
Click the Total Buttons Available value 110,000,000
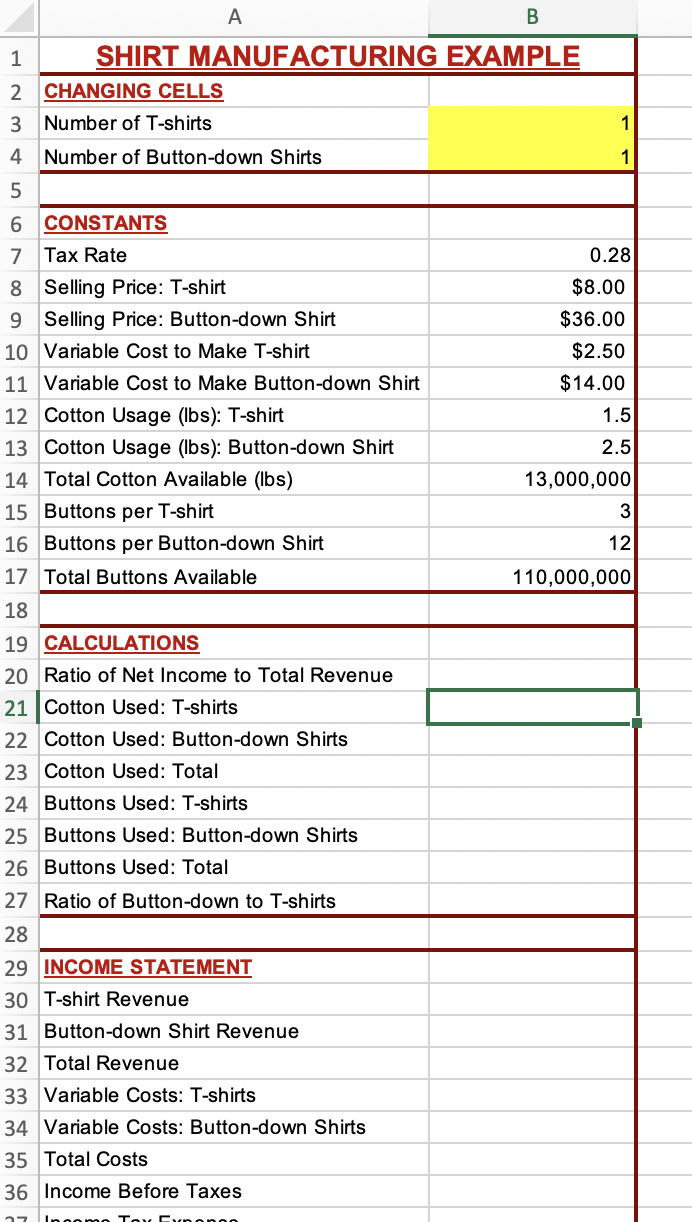pyautogui.click(x=532, y=577)
